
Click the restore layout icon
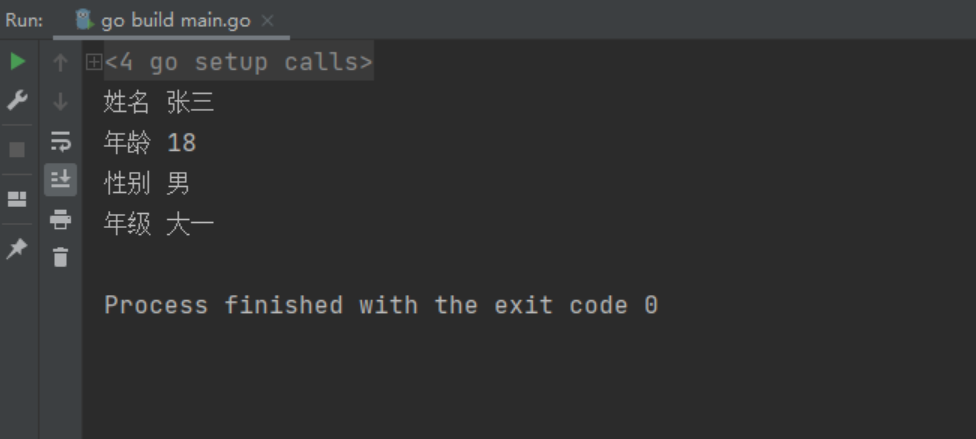(17, 199)
